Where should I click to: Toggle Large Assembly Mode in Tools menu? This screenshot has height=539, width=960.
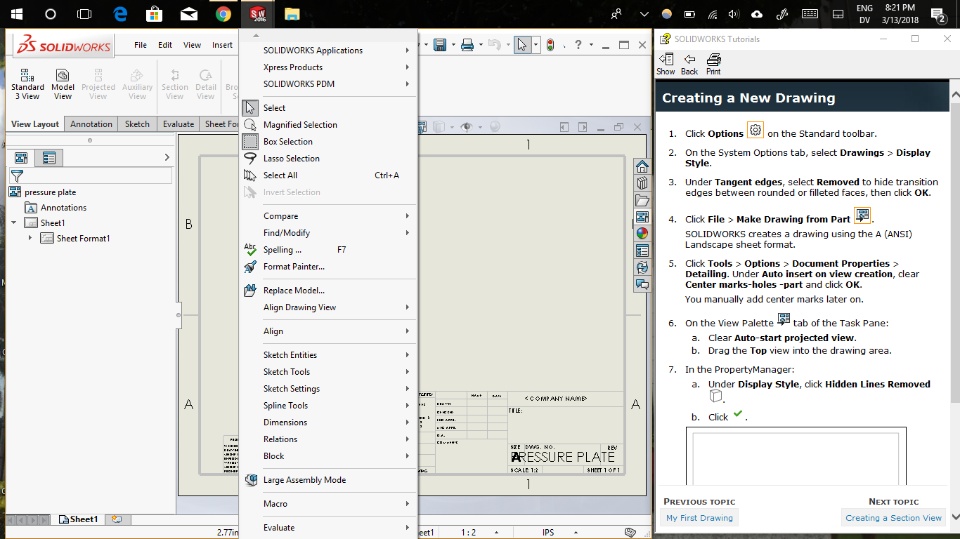click(x=304, y=480)
